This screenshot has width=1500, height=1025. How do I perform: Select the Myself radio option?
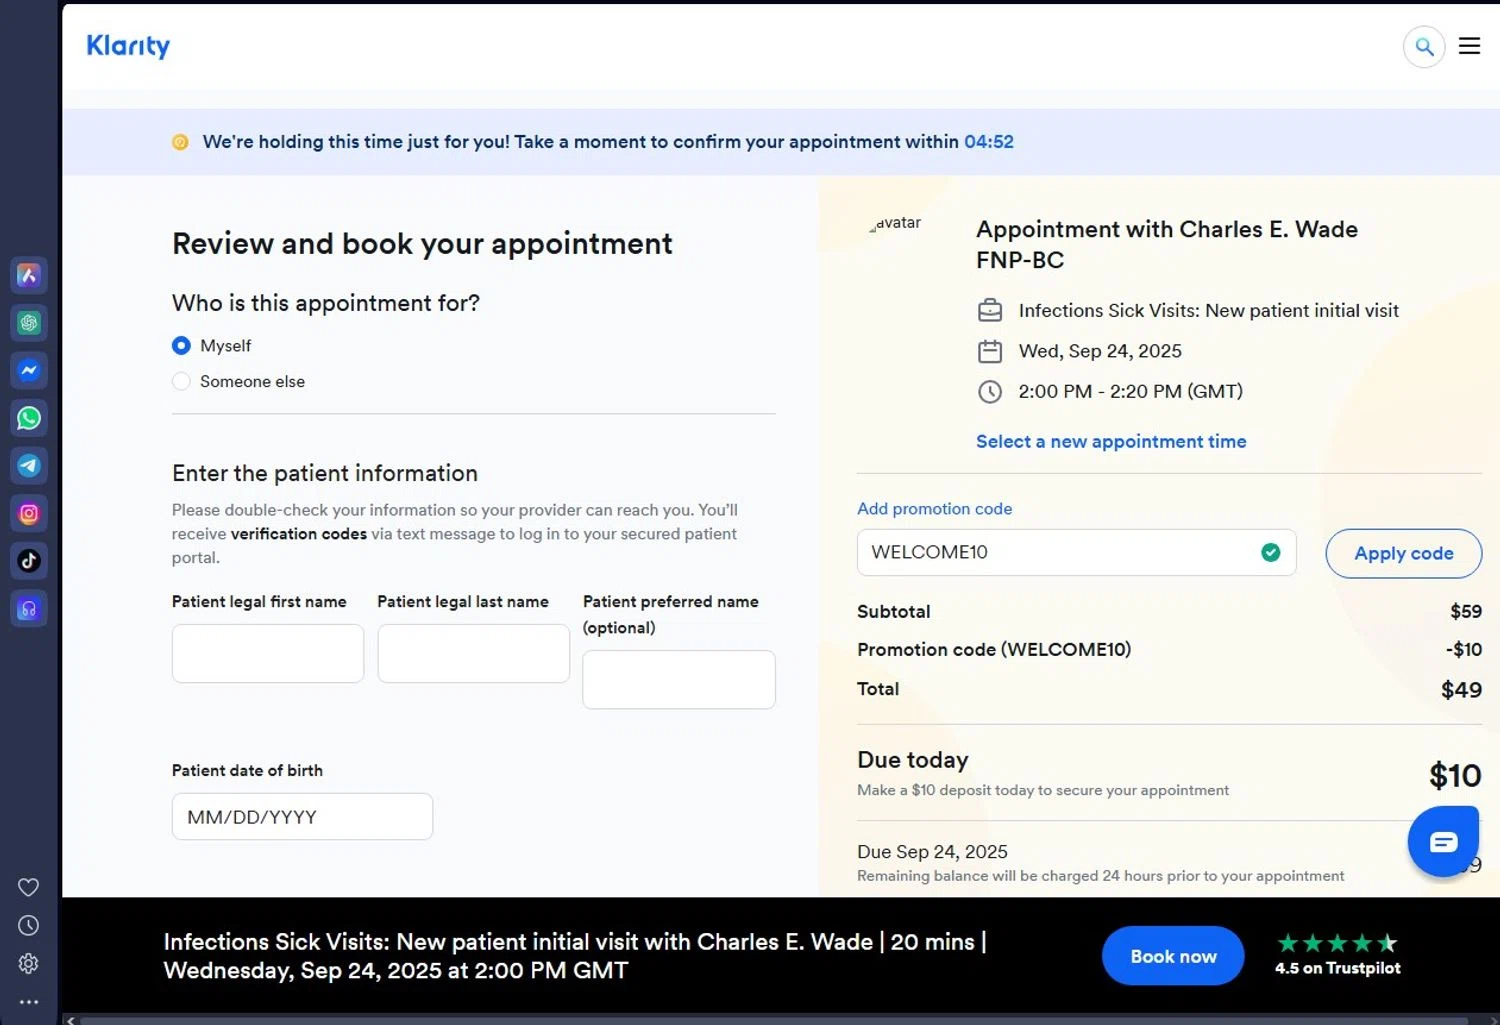point(181,345)
